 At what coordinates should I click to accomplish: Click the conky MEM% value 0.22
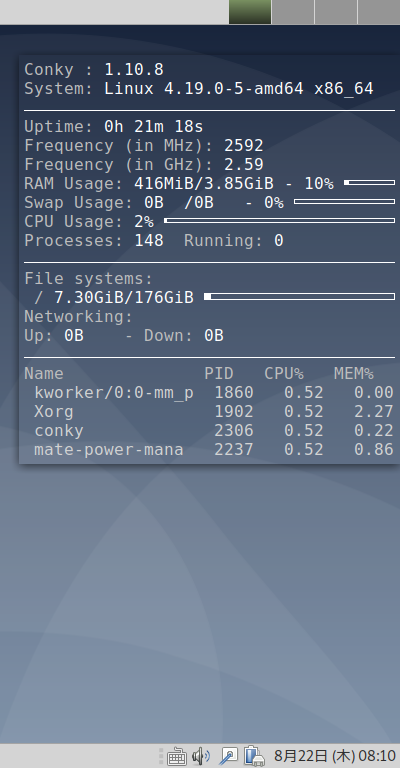click(x=374, y=431)
